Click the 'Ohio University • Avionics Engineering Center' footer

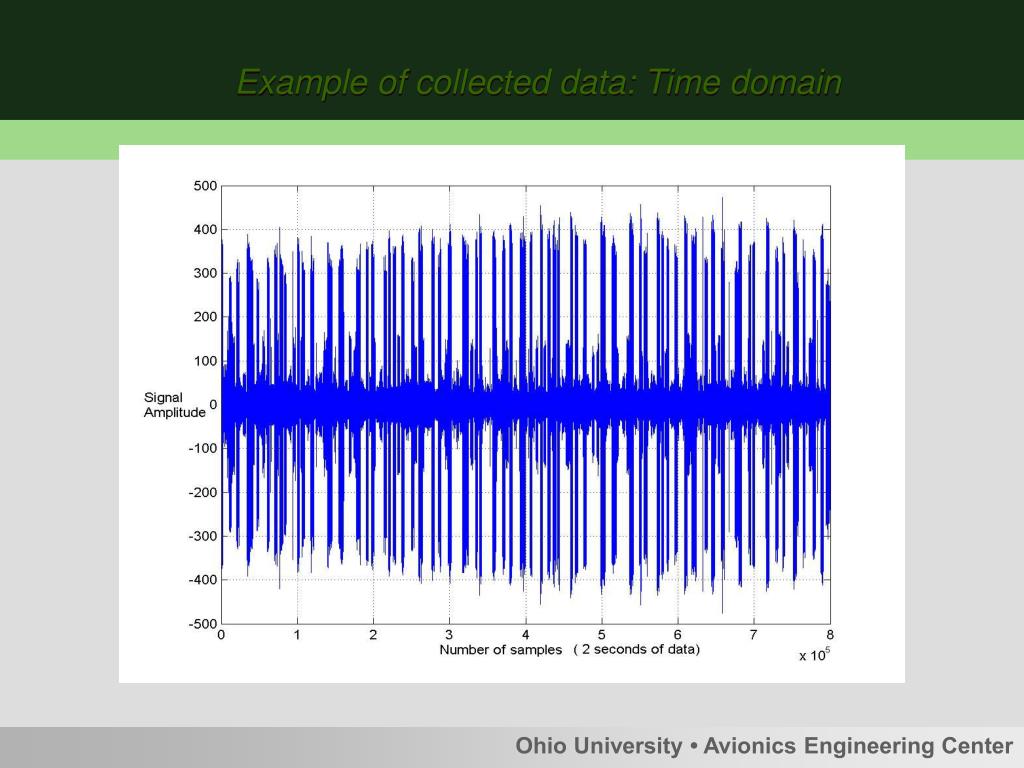(x=764, y=746)
